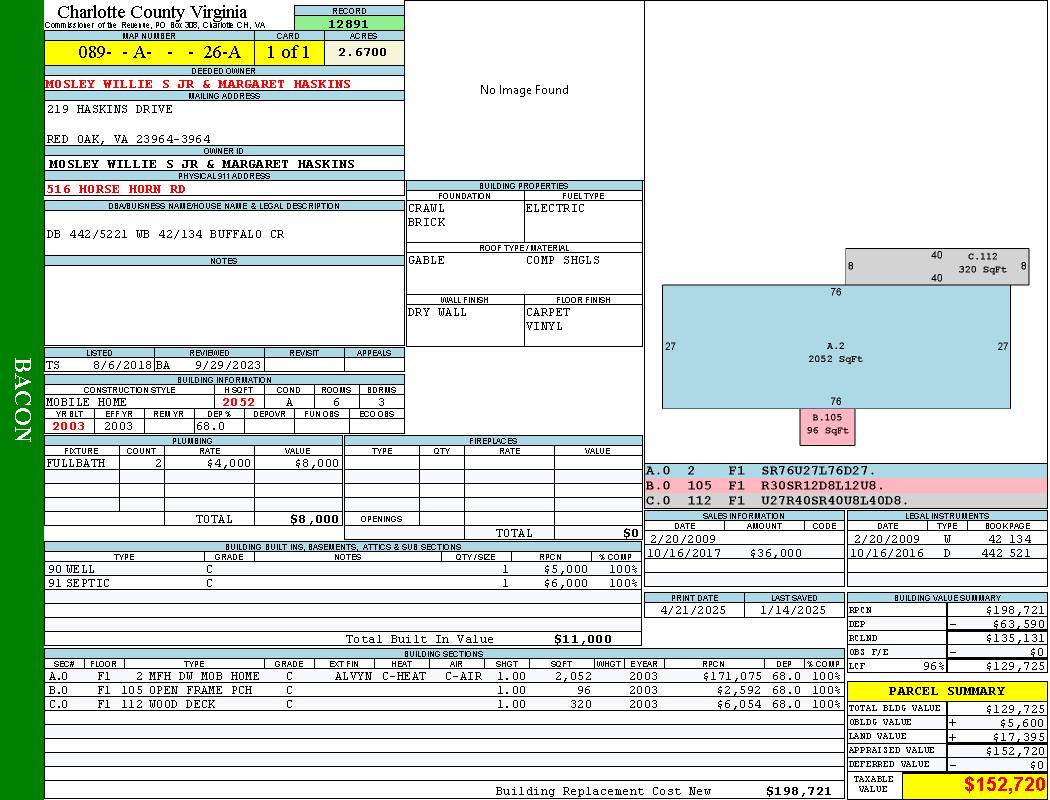The width and height of the screenshot is (1050, 800).
Task: Select gray sketch vector row C.0 112
Action: [846, 500]
